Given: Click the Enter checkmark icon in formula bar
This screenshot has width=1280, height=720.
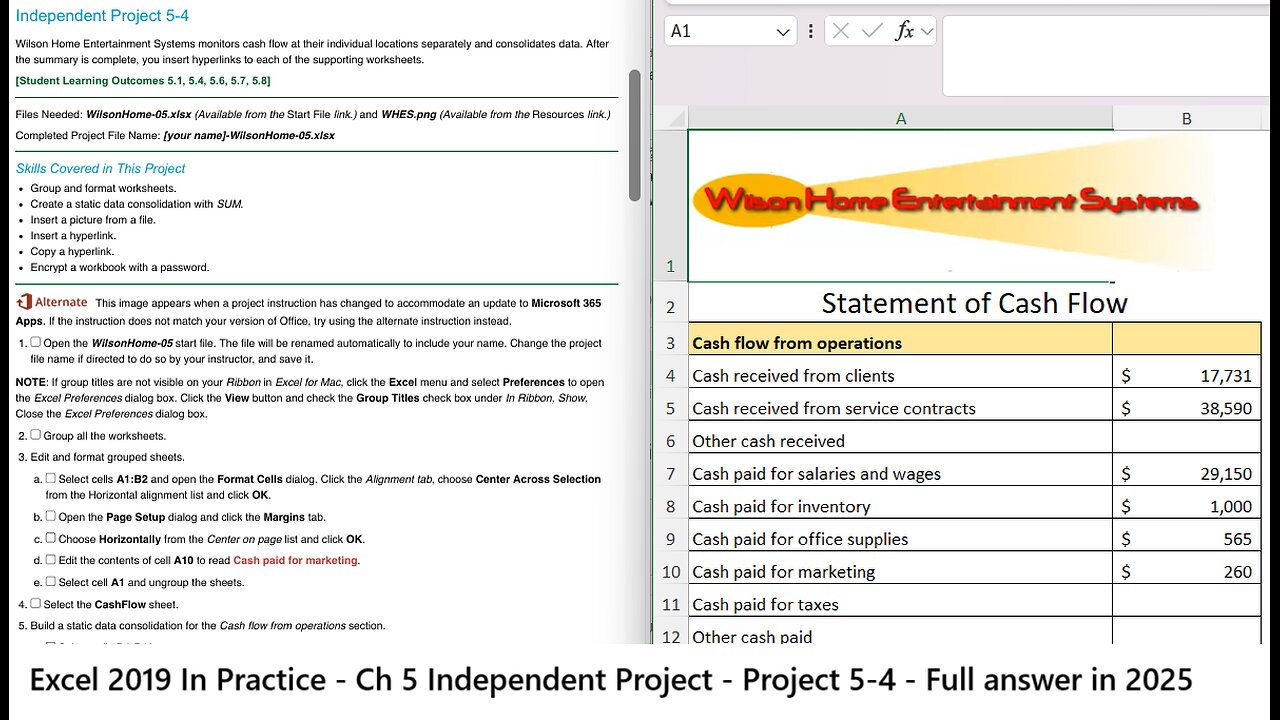Looking at the screenshot, I should [x=872, y=31].
